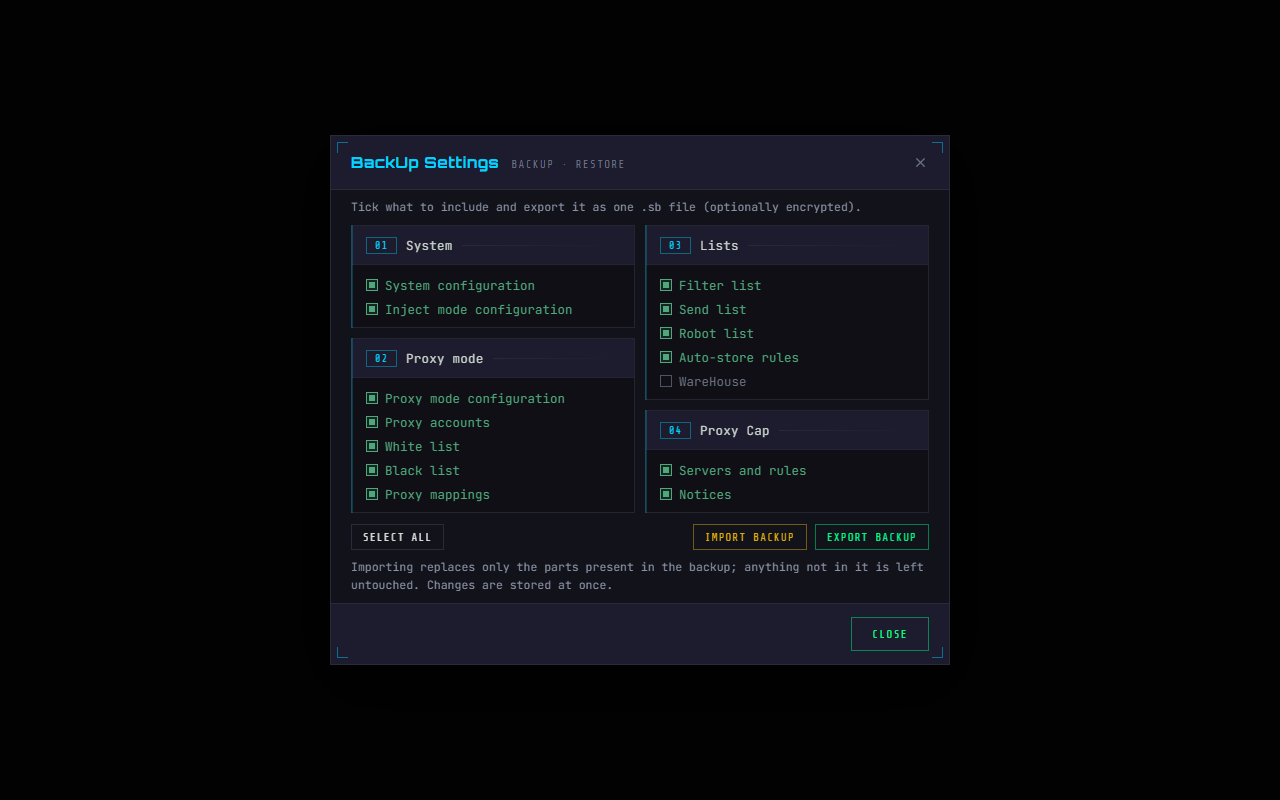Start Export Backup

pyautogui.click(x=872, y=537)
